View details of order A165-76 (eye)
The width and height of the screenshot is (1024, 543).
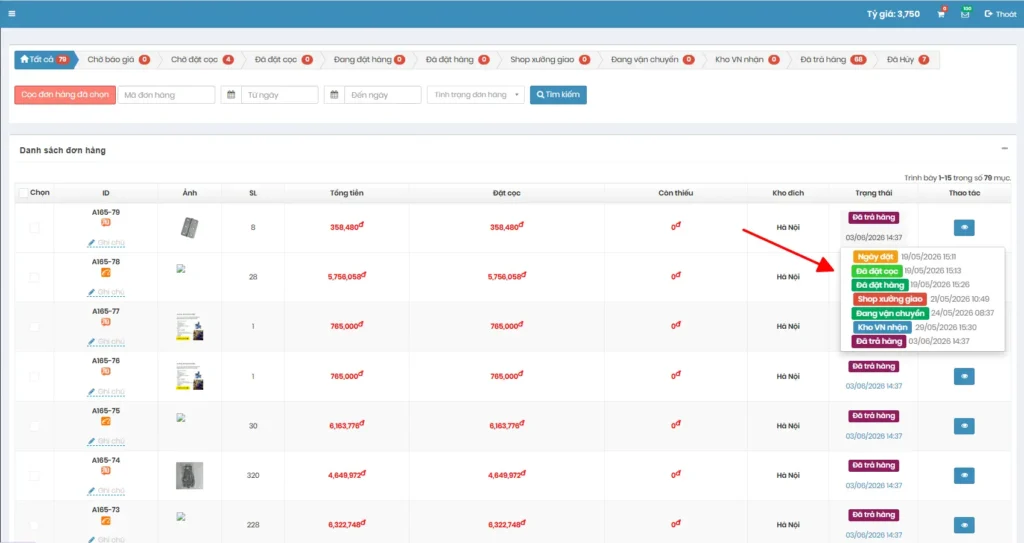tap(964, 376)
